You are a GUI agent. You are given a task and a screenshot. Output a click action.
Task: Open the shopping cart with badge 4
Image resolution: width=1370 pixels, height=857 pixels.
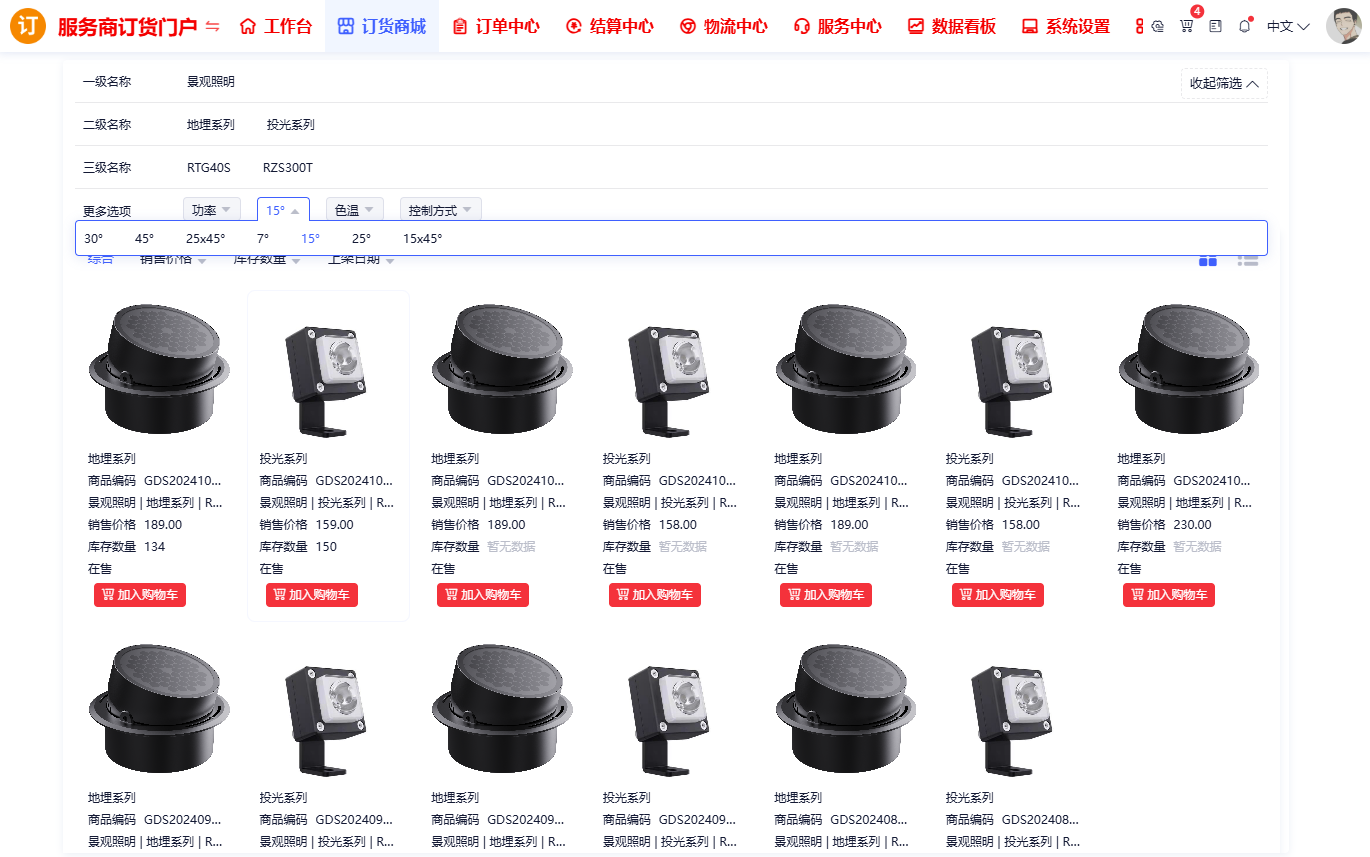pos(1187,26)
